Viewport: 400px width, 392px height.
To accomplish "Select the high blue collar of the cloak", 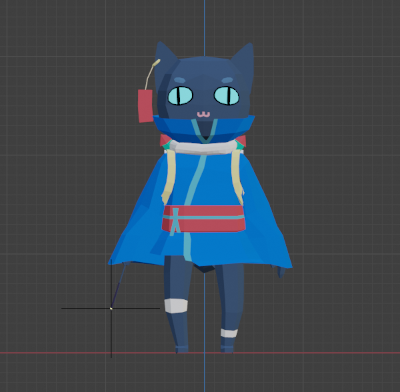I will [x=204, y=129].
